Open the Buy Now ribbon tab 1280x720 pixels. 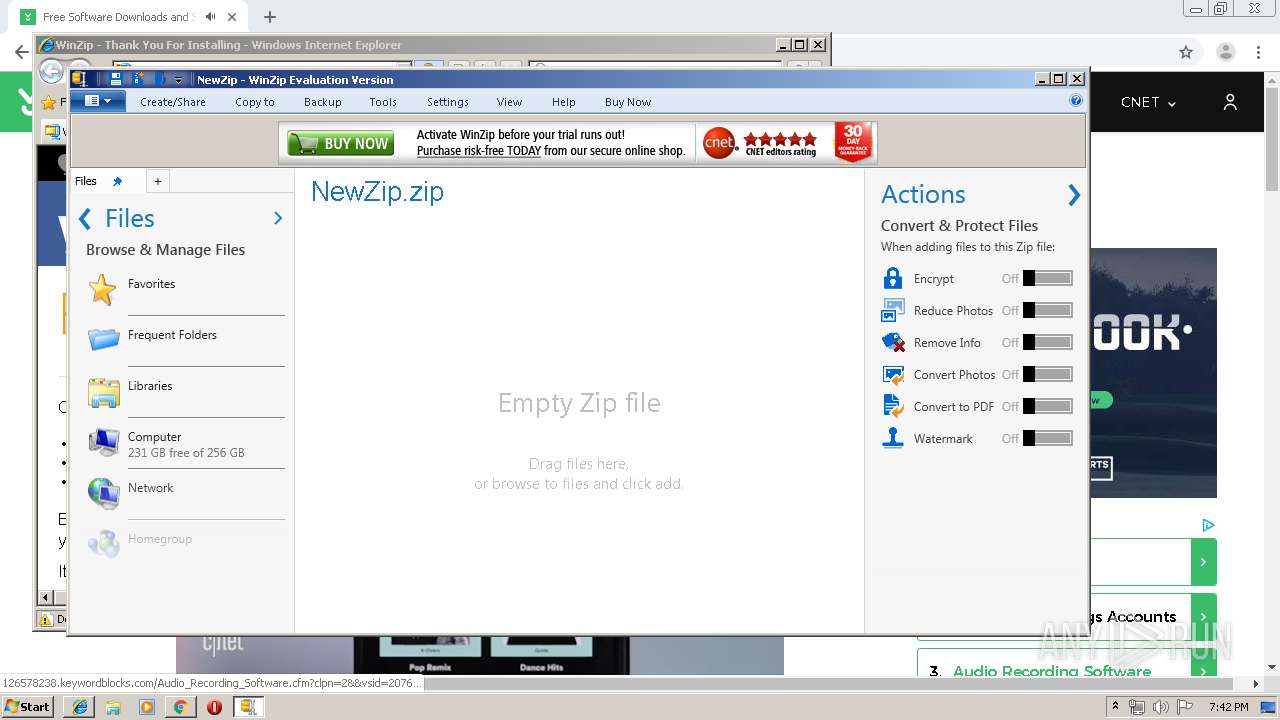coord(628,102)
